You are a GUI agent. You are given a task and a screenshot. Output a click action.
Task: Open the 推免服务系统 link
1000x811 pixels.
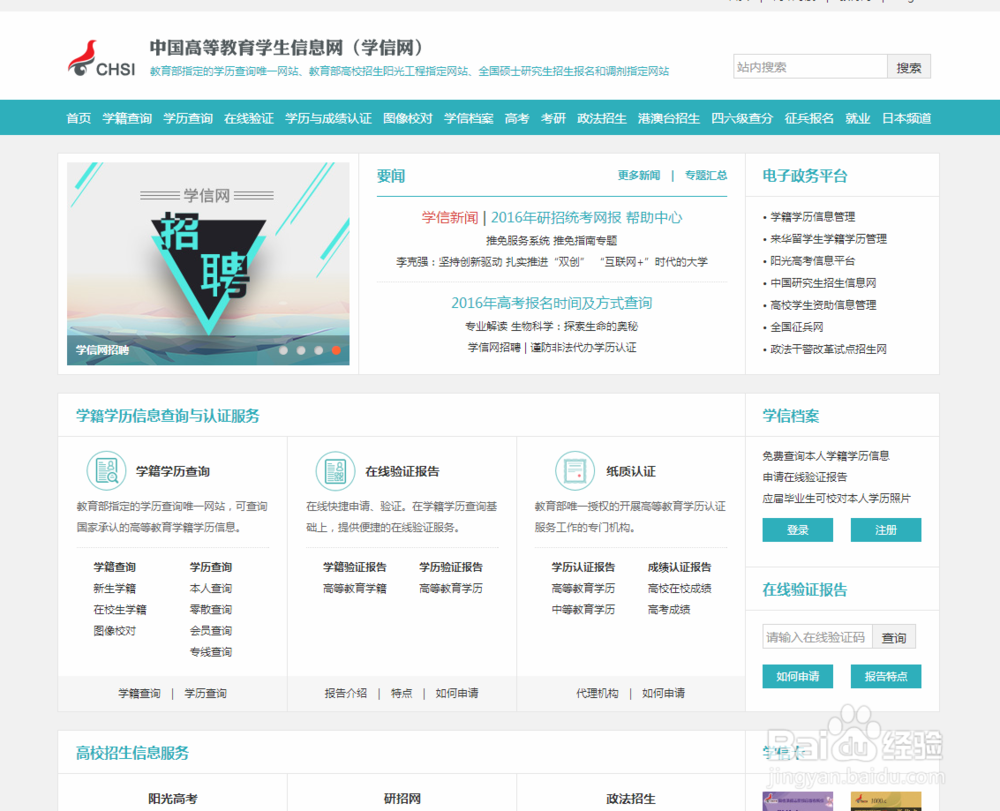[518, 240]
